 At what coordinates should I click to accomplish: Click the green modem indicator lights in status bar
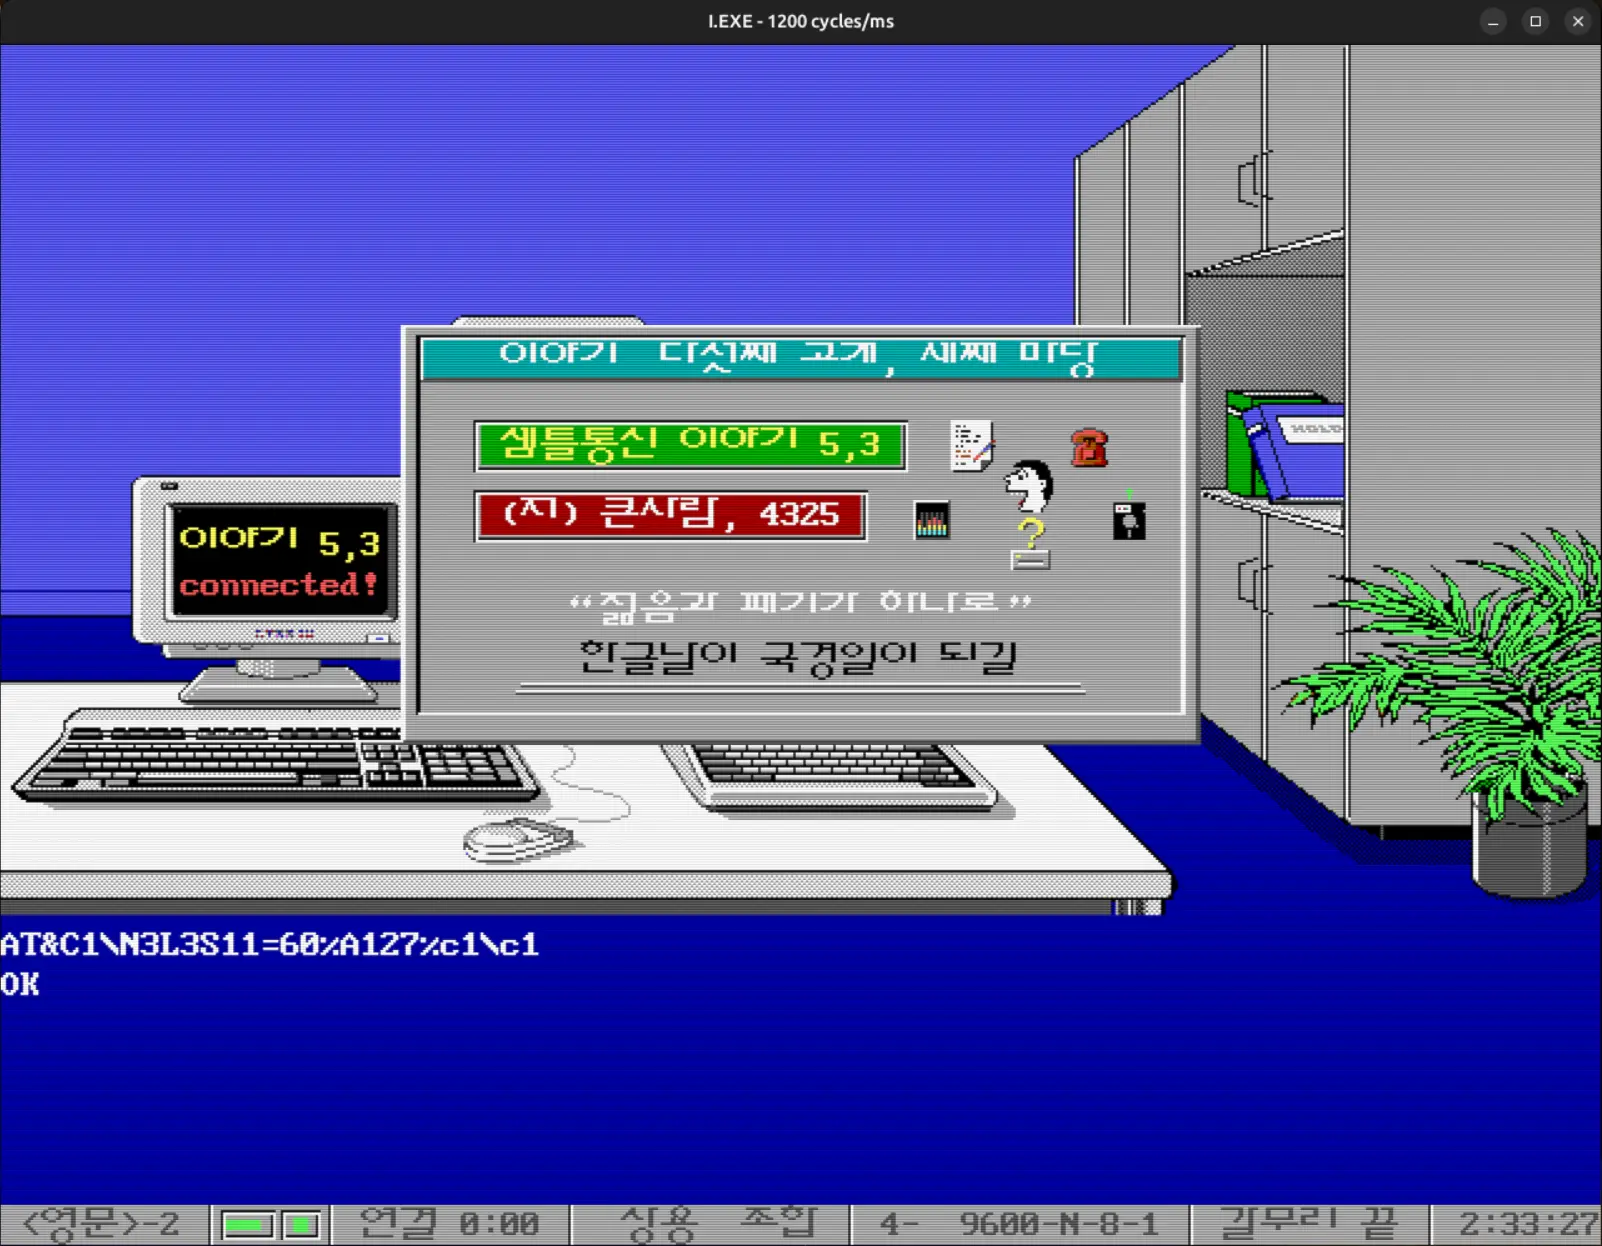pyautogui.click(x=268, y=1222)
